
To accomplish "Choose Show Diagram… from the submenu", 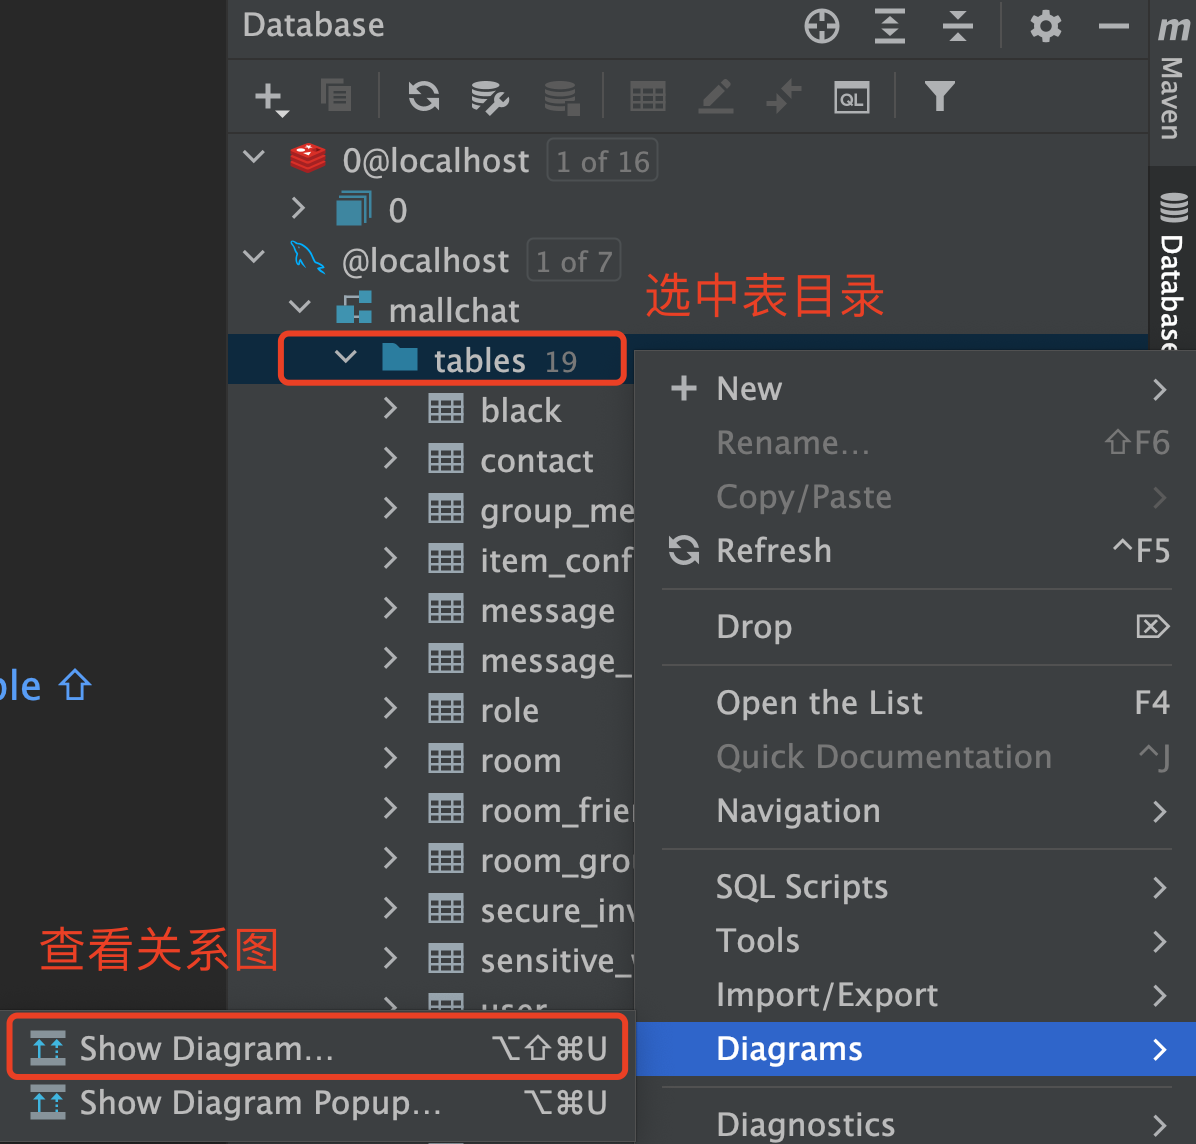I will [x=317, y=1048].
